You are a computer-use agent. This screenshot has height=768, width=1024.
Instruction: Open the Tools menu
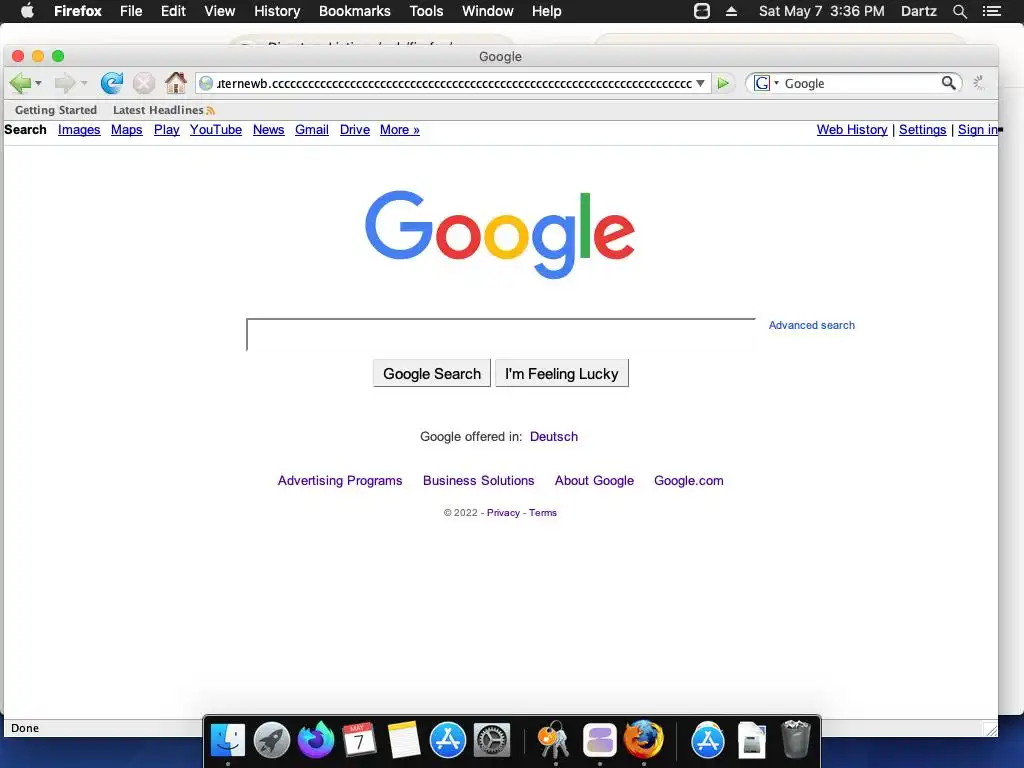point(426,11)
